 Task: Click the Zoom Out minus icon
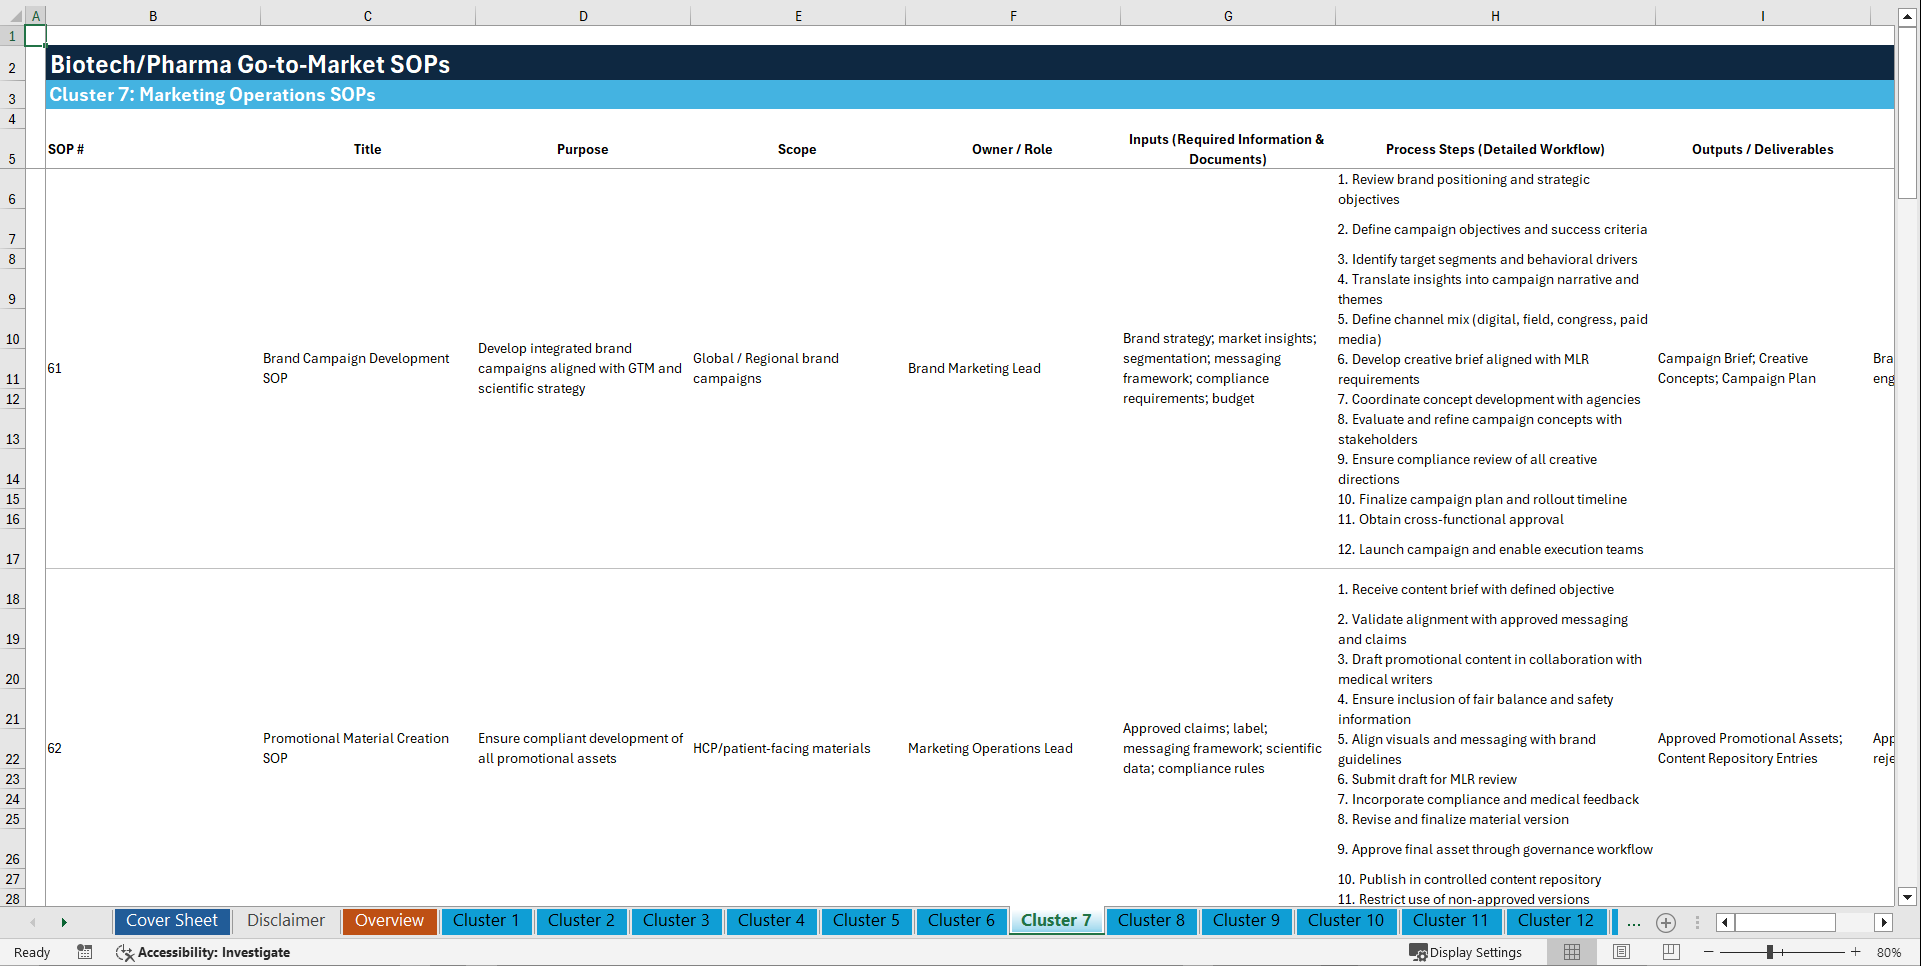tap(1709, 952)
